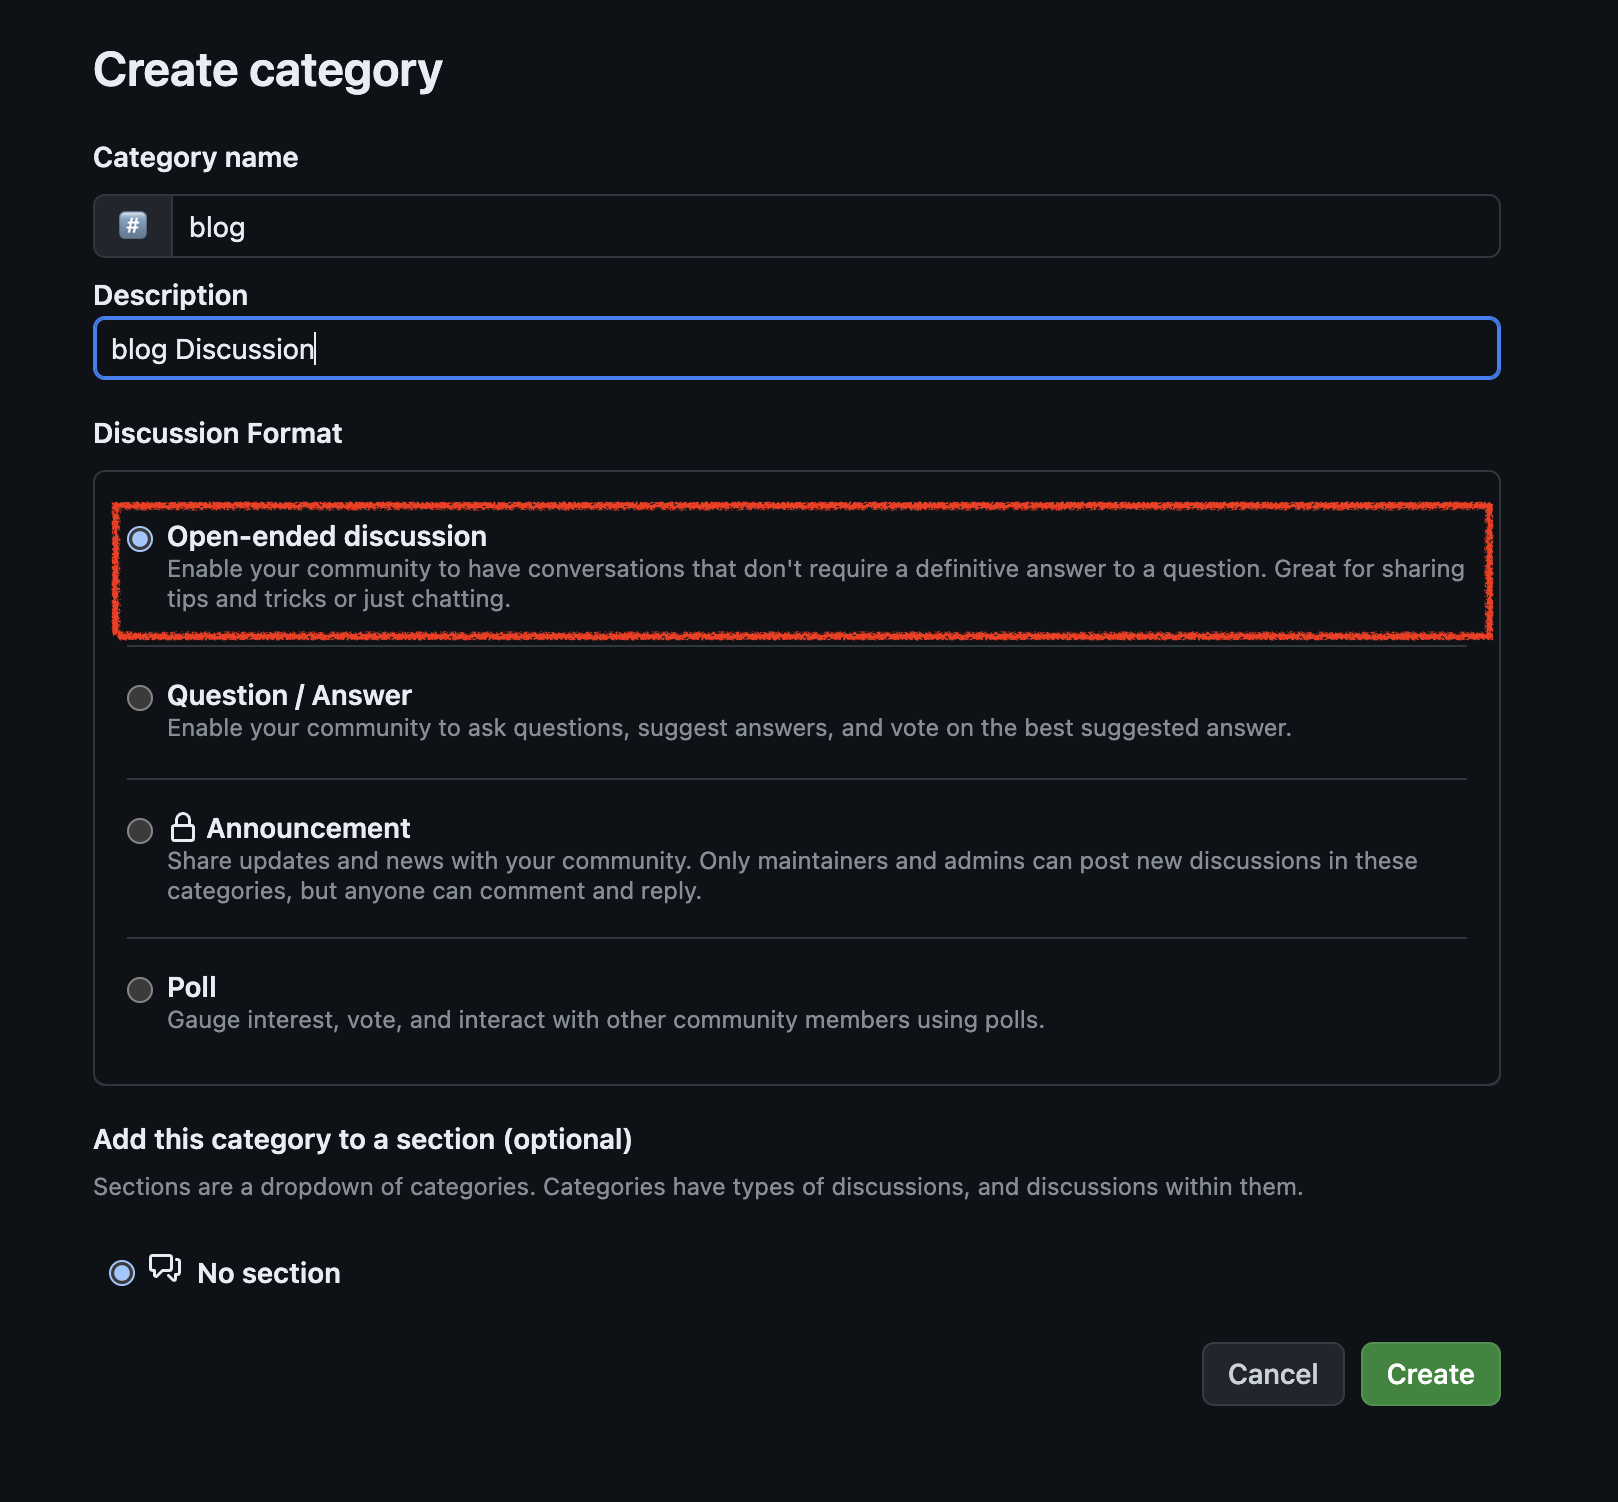Pick the Poll radio button
Image resolution: width=1618 pixels, height=1502 pixels.
tap(140, 990)
